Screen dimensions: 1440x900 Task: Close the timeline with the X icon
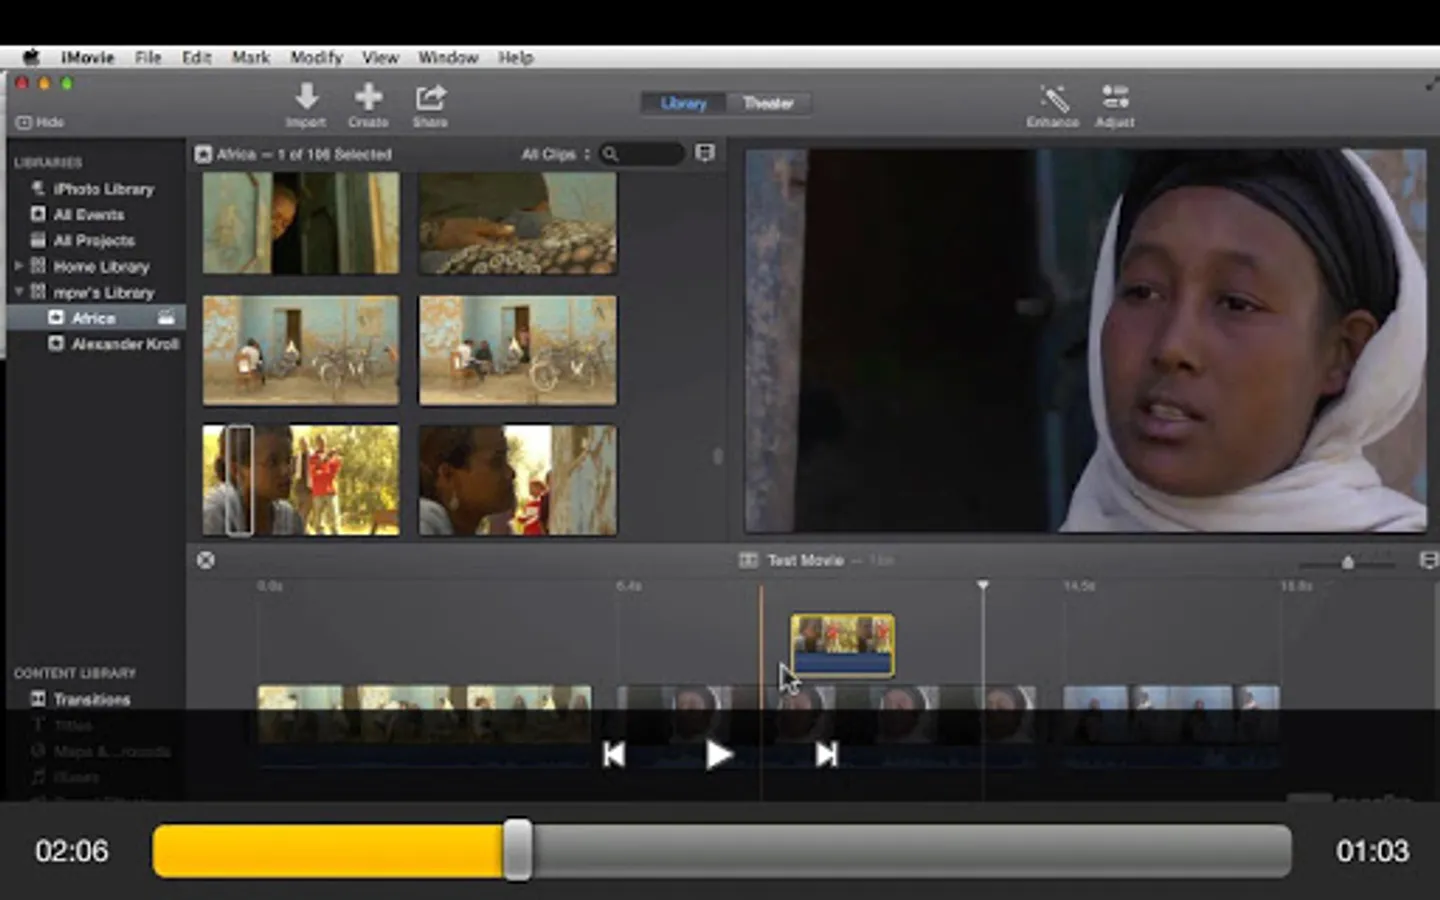click(x=206, y=560)
